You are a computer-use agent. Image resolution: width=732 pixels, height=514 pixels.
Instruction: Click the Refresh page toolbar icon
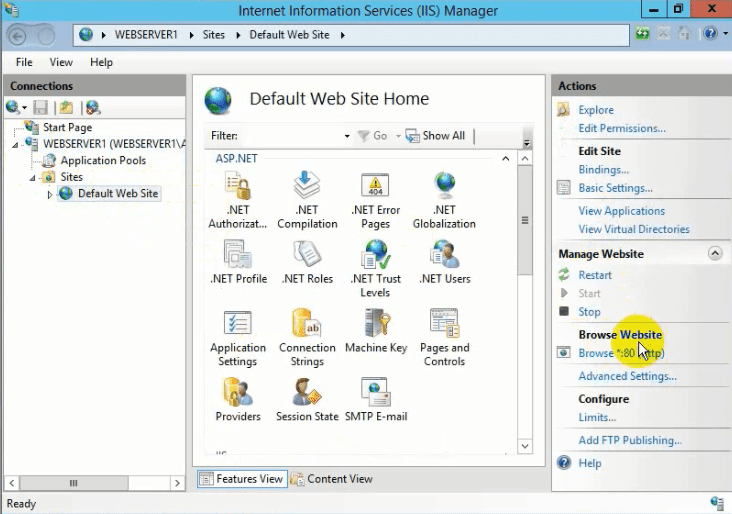[x=642, y=34]
